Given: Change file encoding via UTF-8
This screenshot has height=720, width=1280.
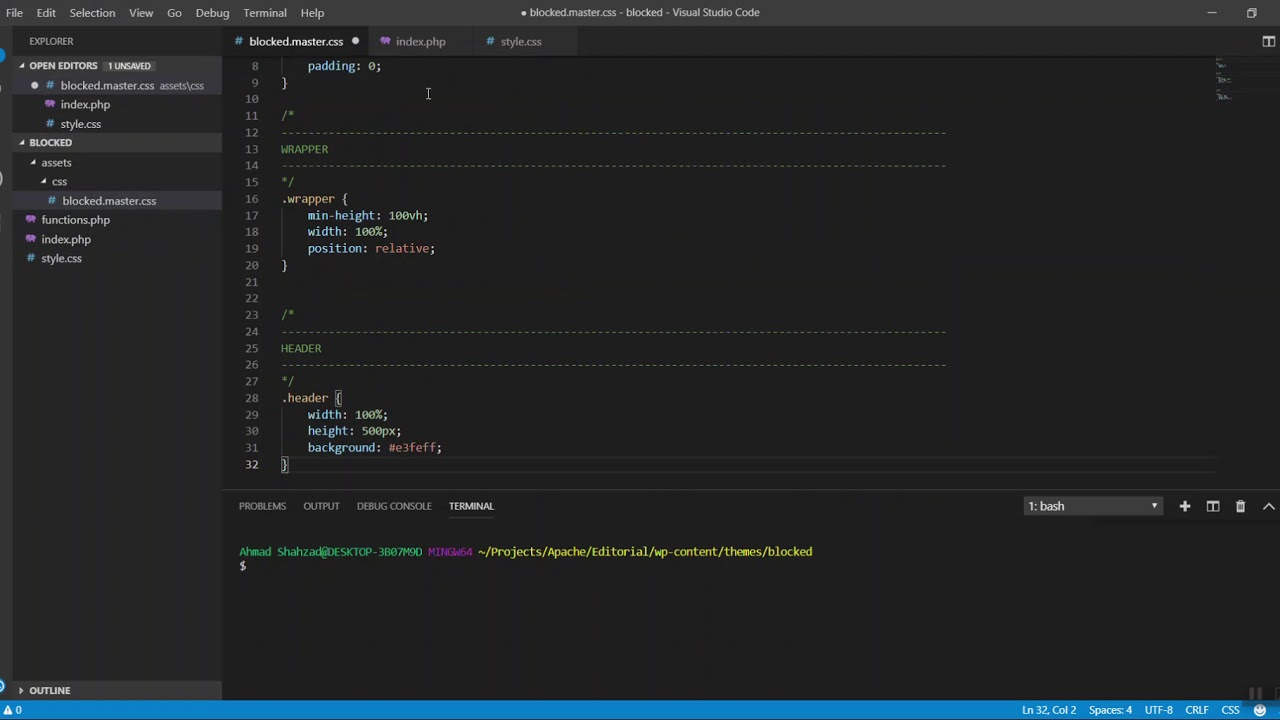Looking at the screenshot, I should pos(1158,710).
